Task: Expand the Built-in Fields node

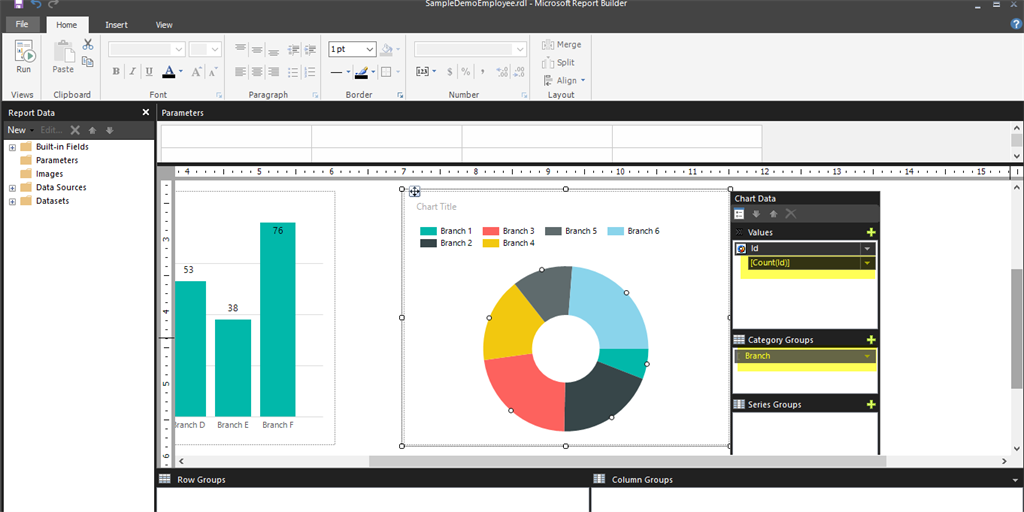Action: point(12,147)
